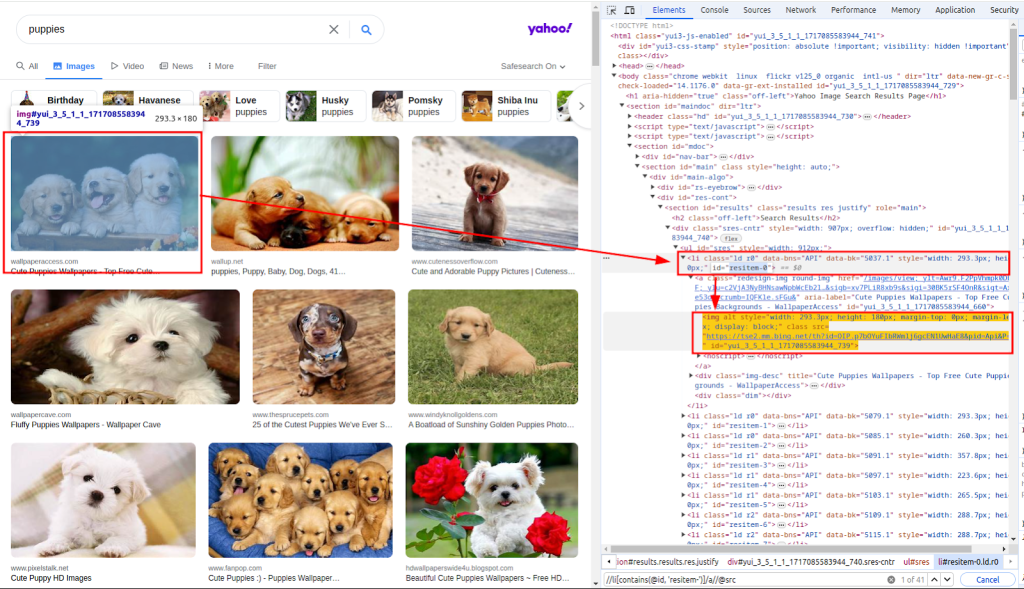Open the white puppy with red roses thumbnail
This screenshot has height=589, width=1024.
(492, 500)
